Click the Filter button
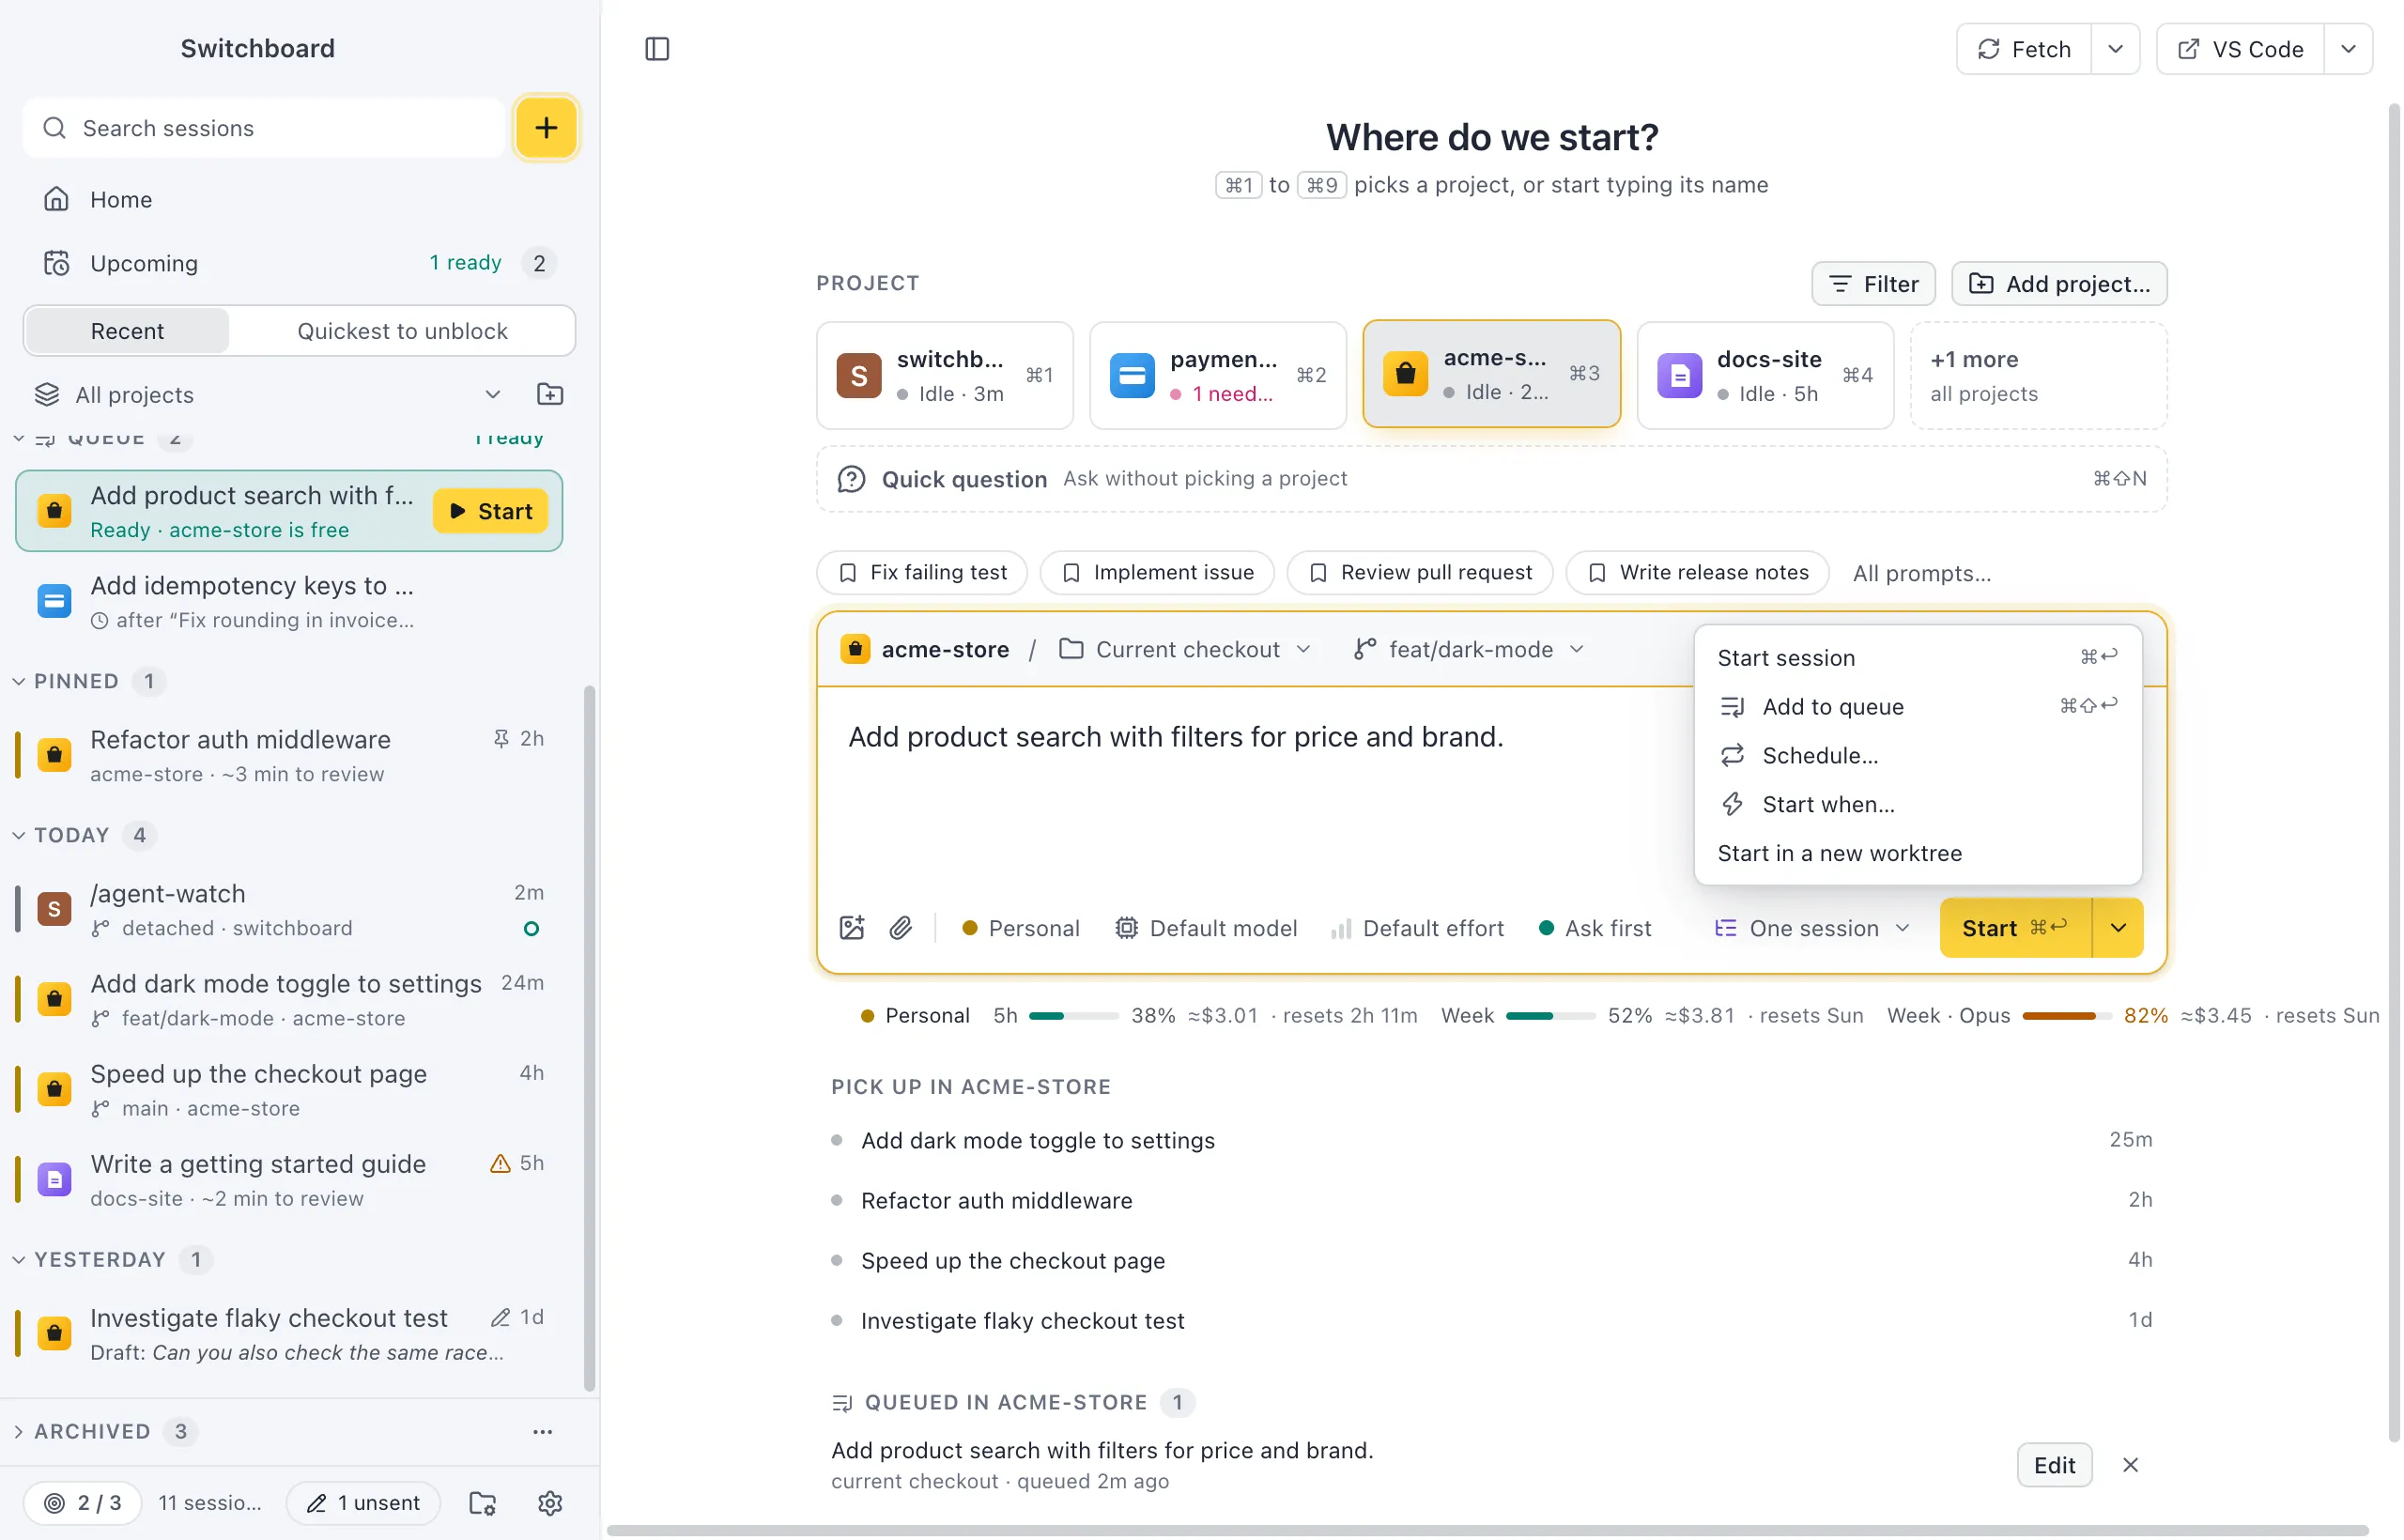Screen dimensions: 2404x1540 tap(1873, 284)
